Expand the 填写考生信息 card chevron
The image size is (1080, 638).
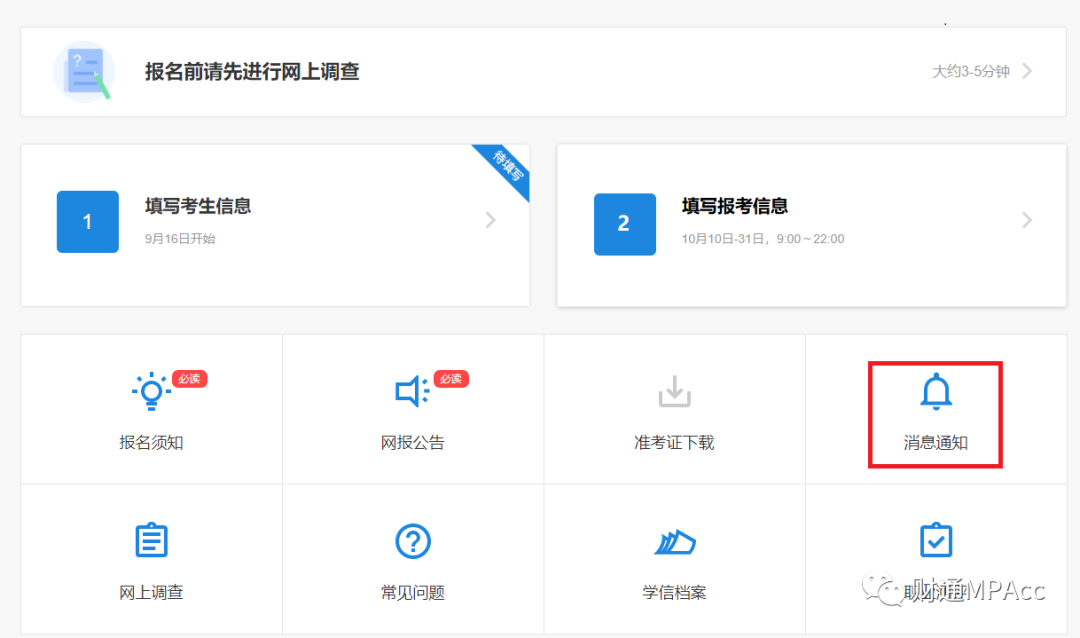[490, 220]
